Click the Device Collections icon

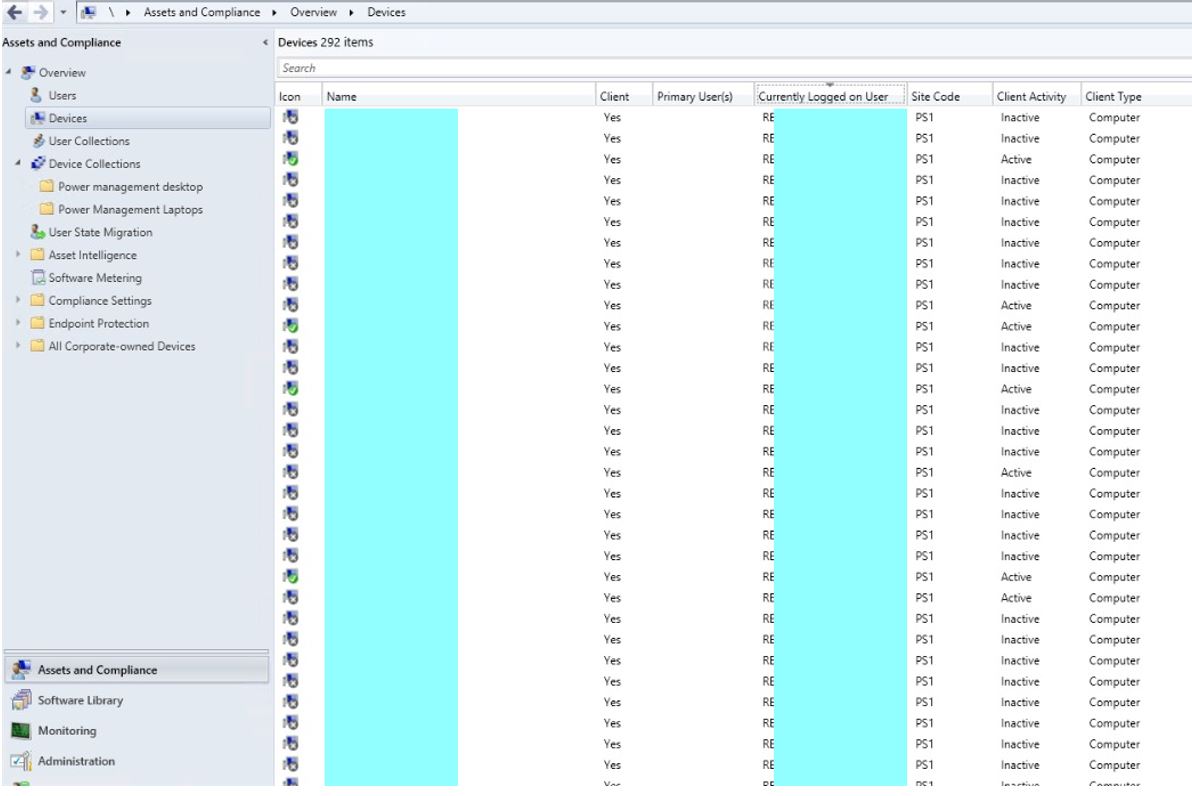click(x=37, y=164)
